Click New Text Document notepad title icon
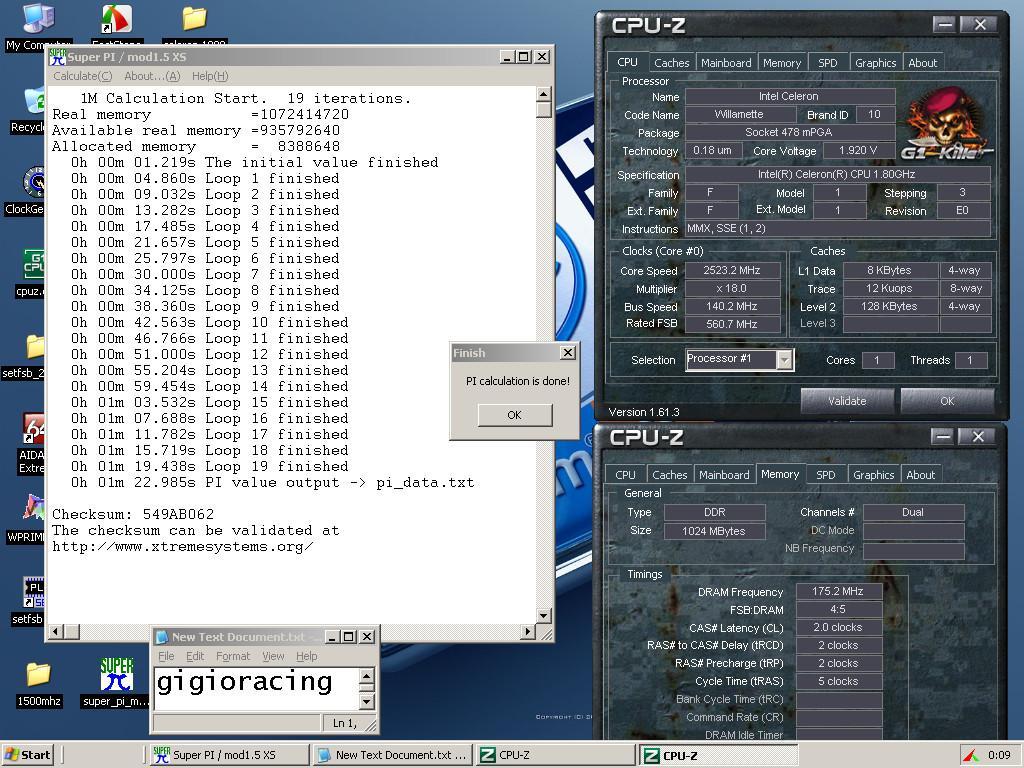The image size is (1024, 768). click(x=162, y=637)
